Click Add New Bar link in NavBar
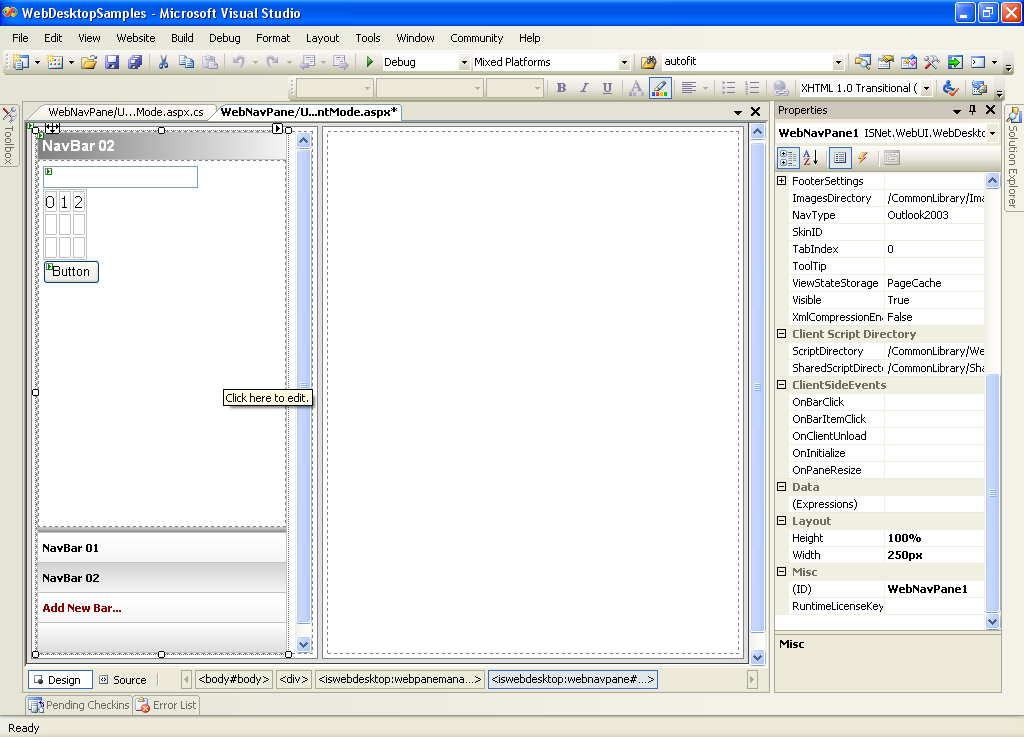 point(82,608)
